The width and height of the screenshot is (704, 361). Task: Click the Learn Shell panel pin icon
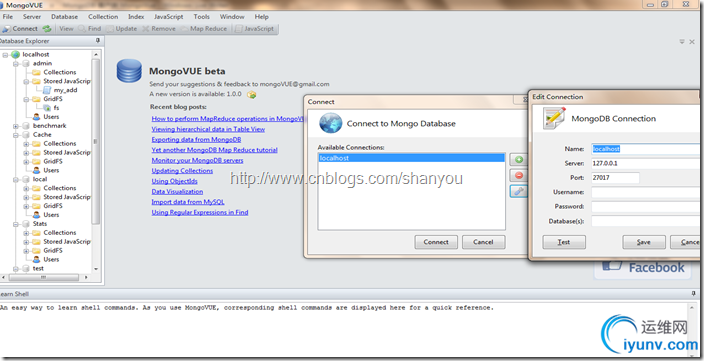click(693, 294)
